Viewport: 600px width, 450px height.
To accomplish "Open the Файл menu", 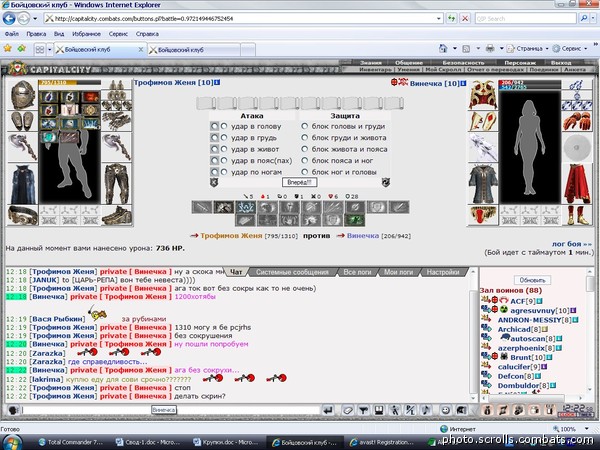I will coord(11,34).
